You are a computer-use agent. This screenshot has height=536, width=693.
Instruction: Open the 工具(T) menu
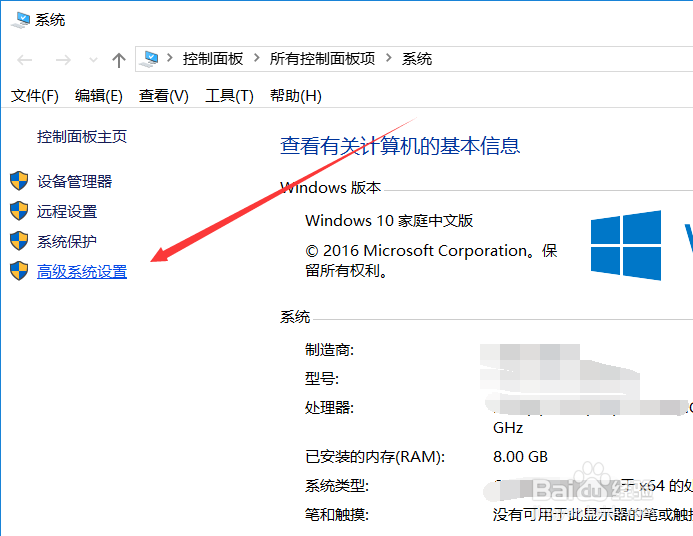coord(229,95)
